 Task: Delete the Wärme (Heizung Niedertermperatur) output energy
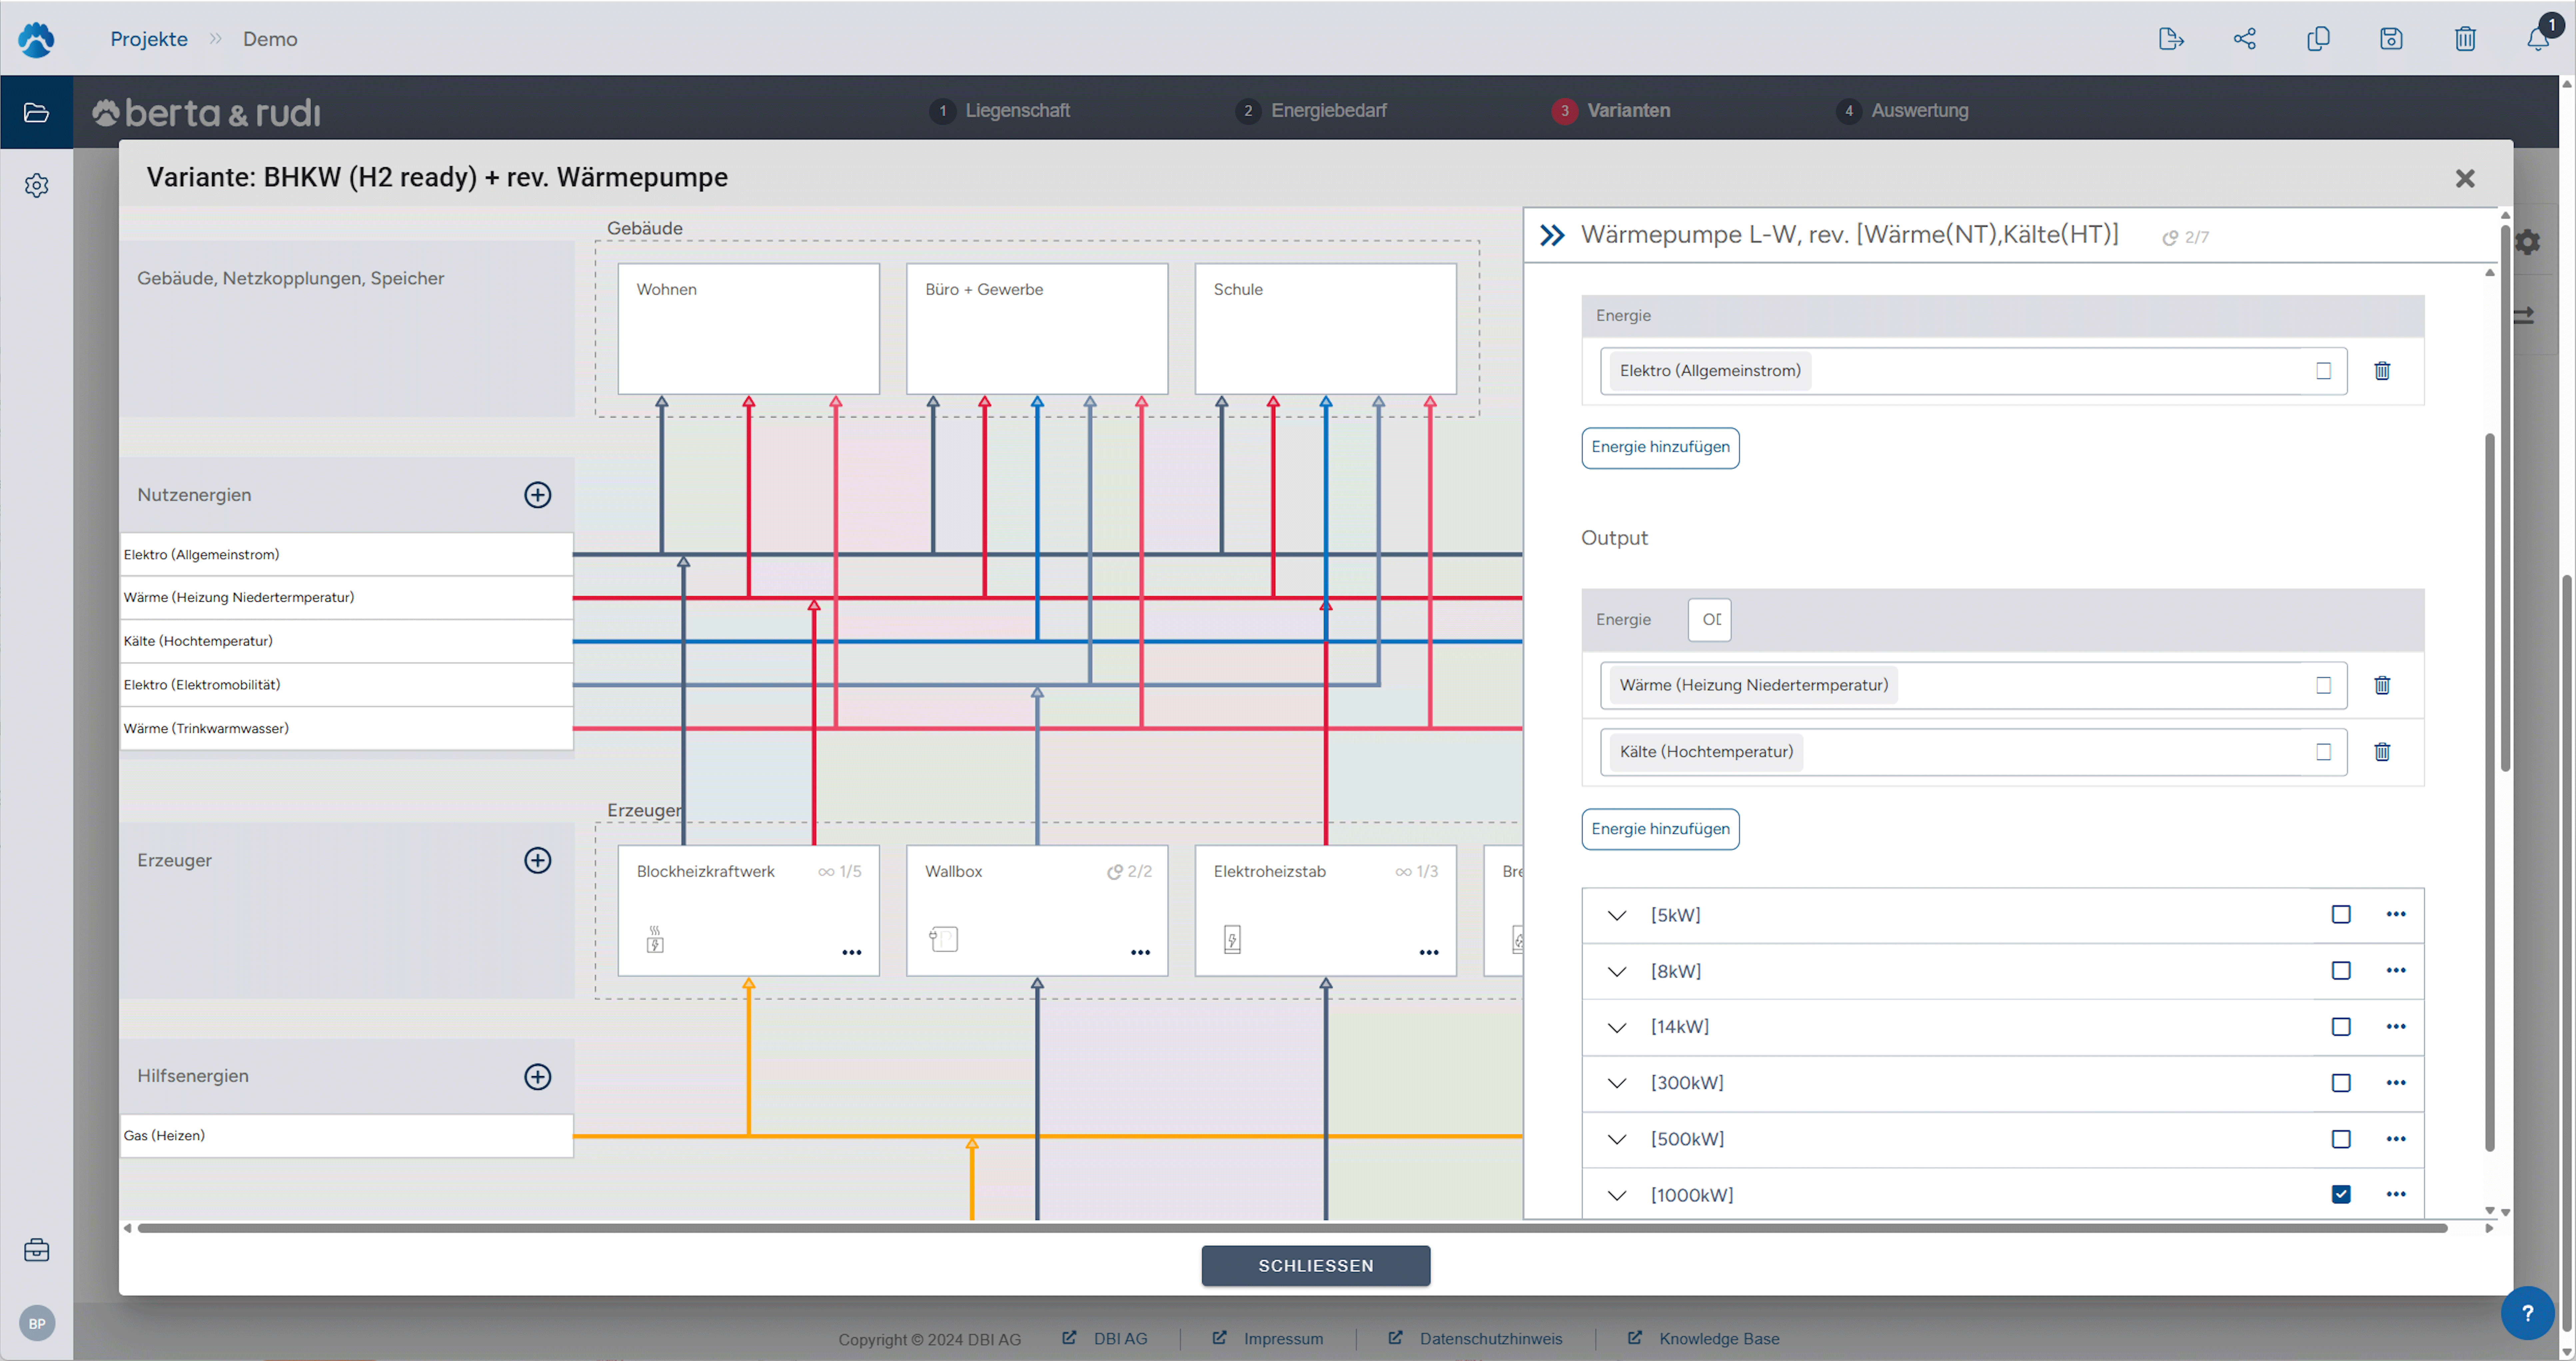2382,685
